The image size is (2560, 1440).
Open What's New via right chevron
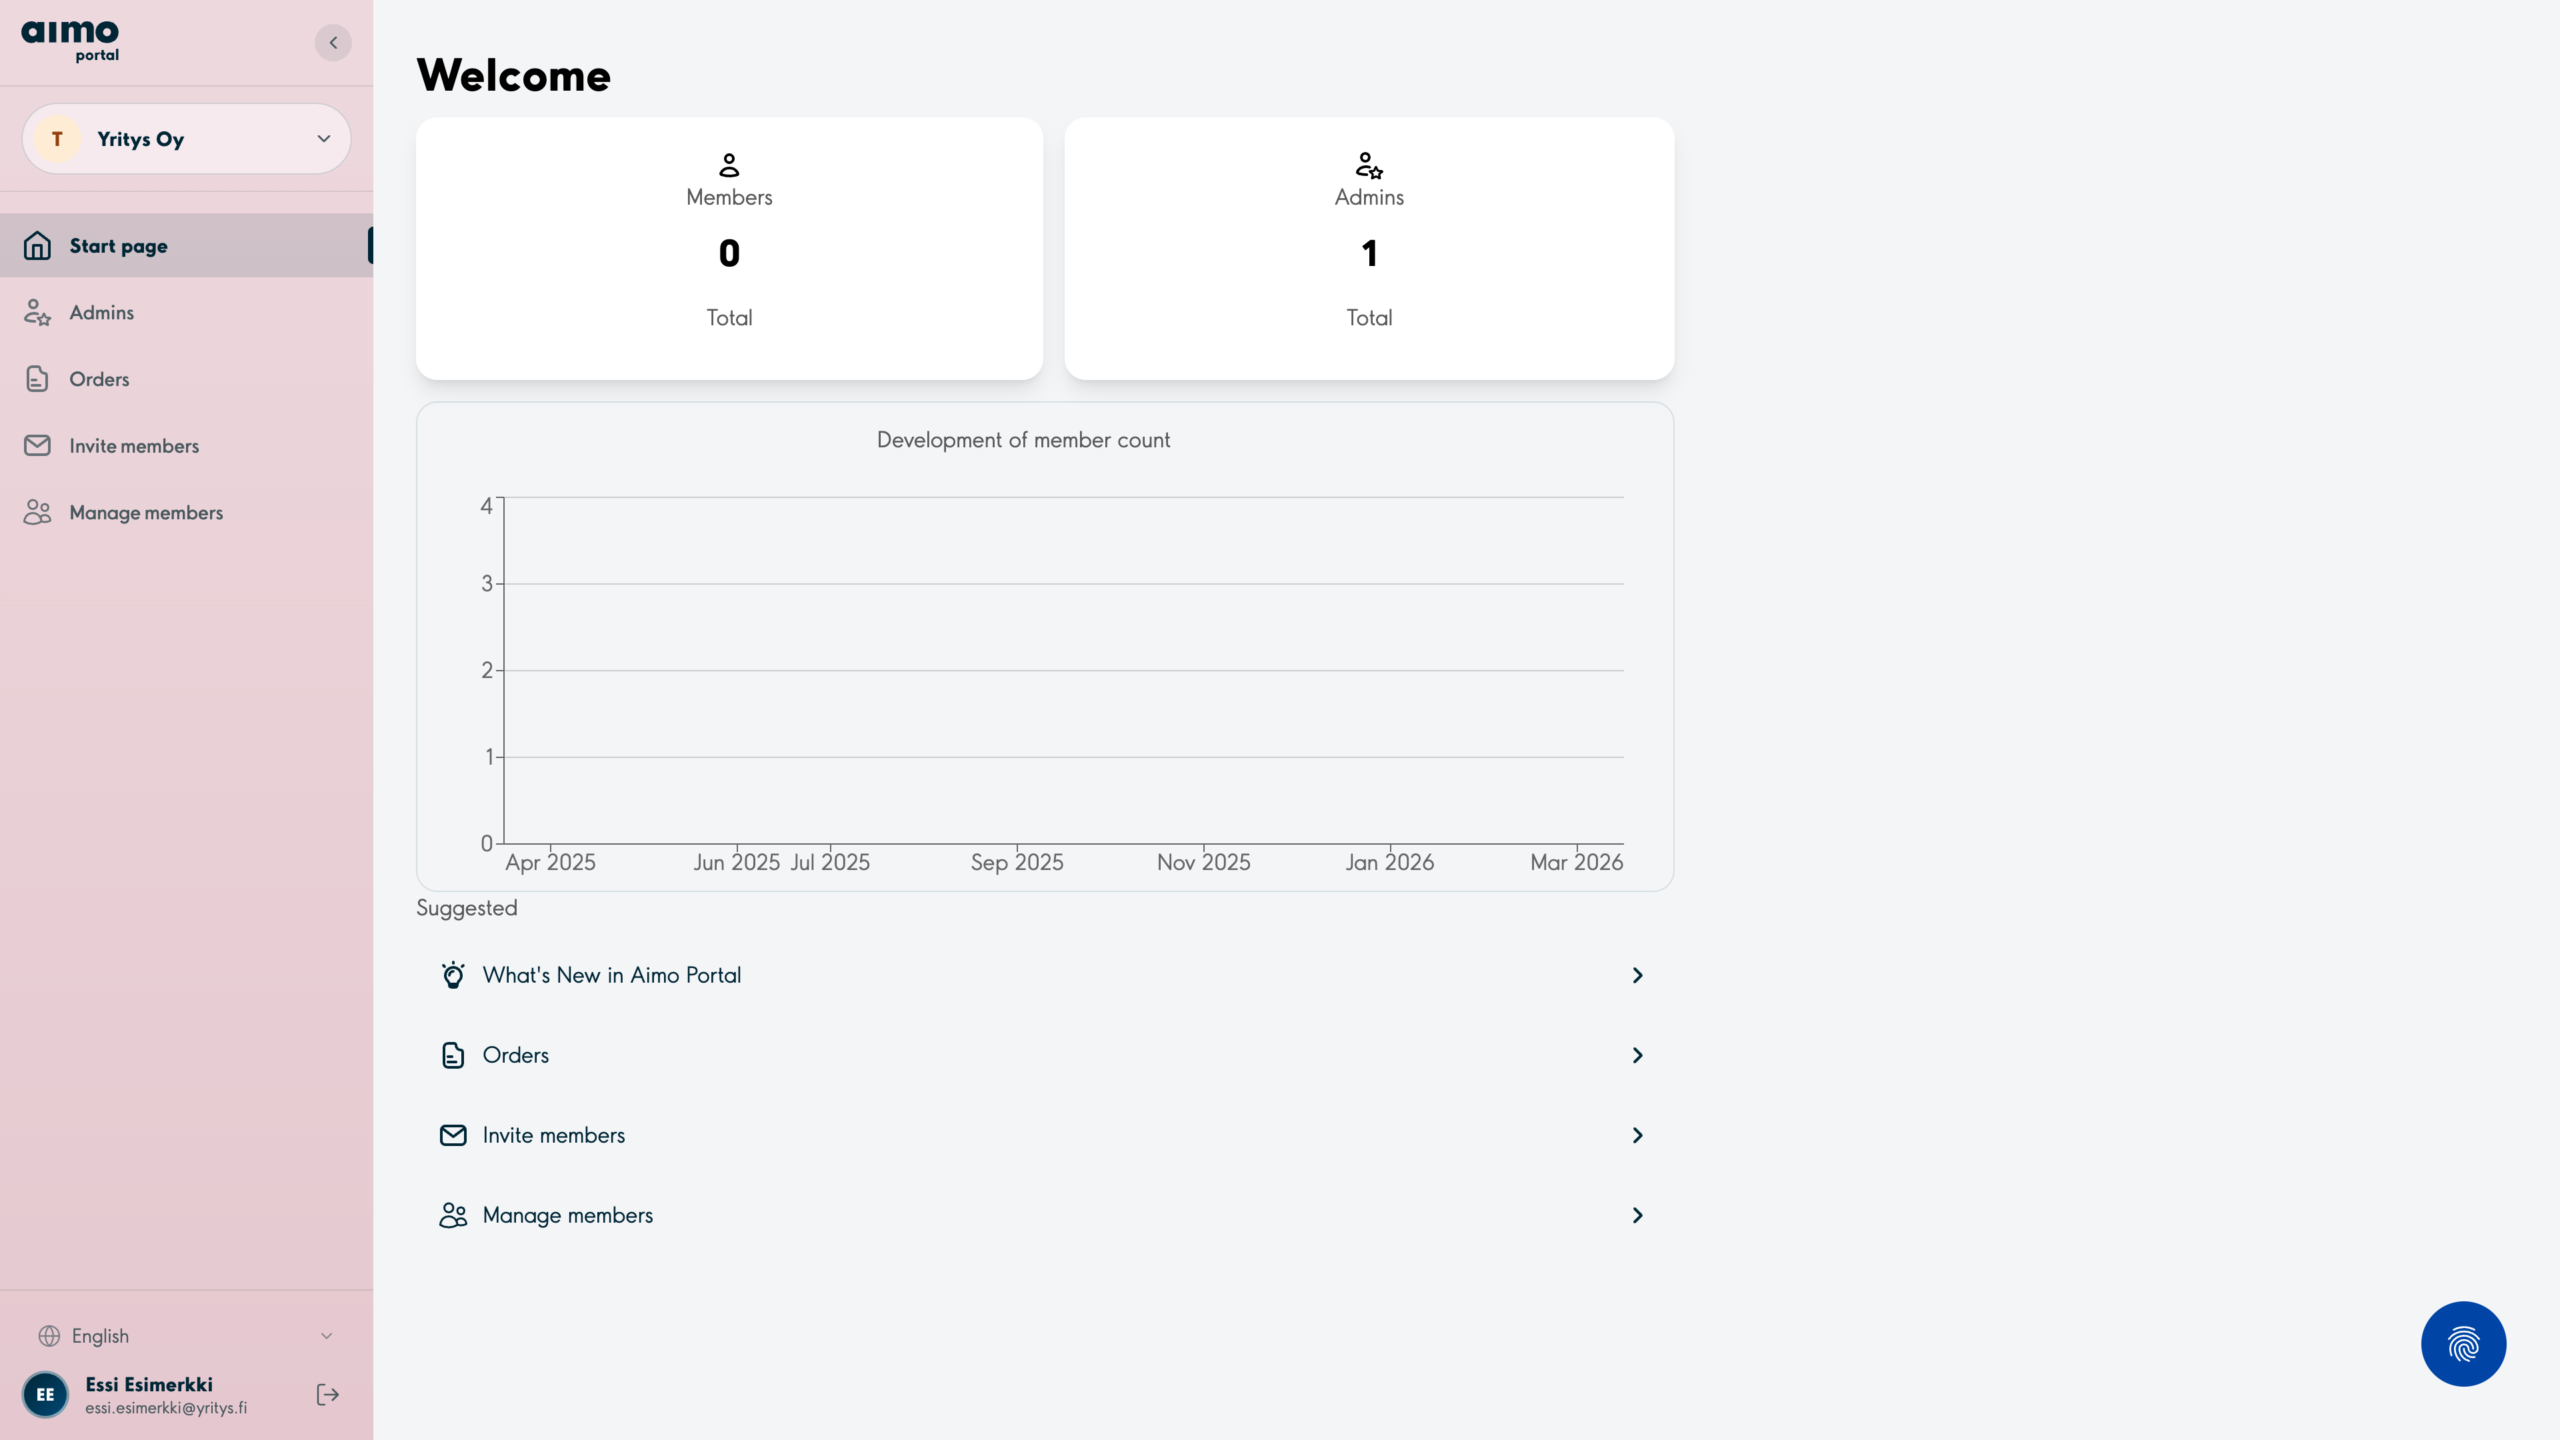pyautogui.click(x=1637, y=975)
